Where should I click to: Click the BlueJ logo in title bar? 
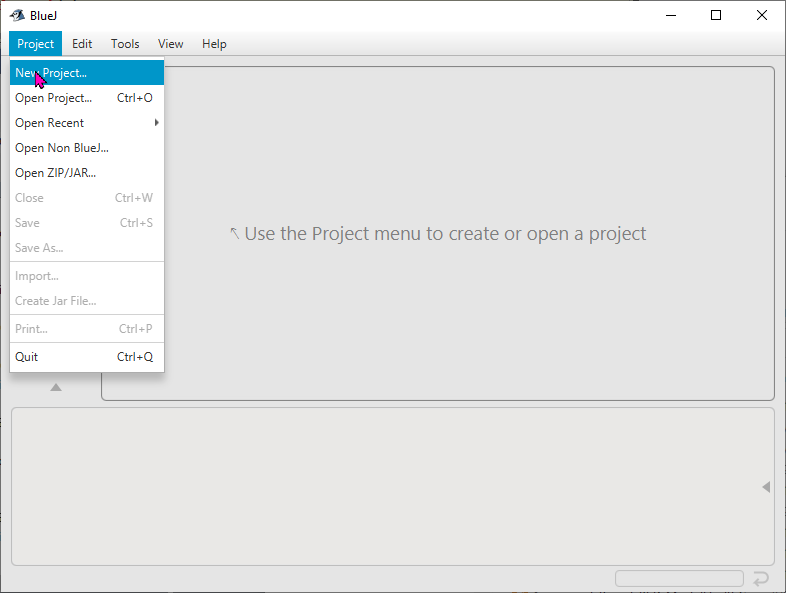click(x=17, y=15)
